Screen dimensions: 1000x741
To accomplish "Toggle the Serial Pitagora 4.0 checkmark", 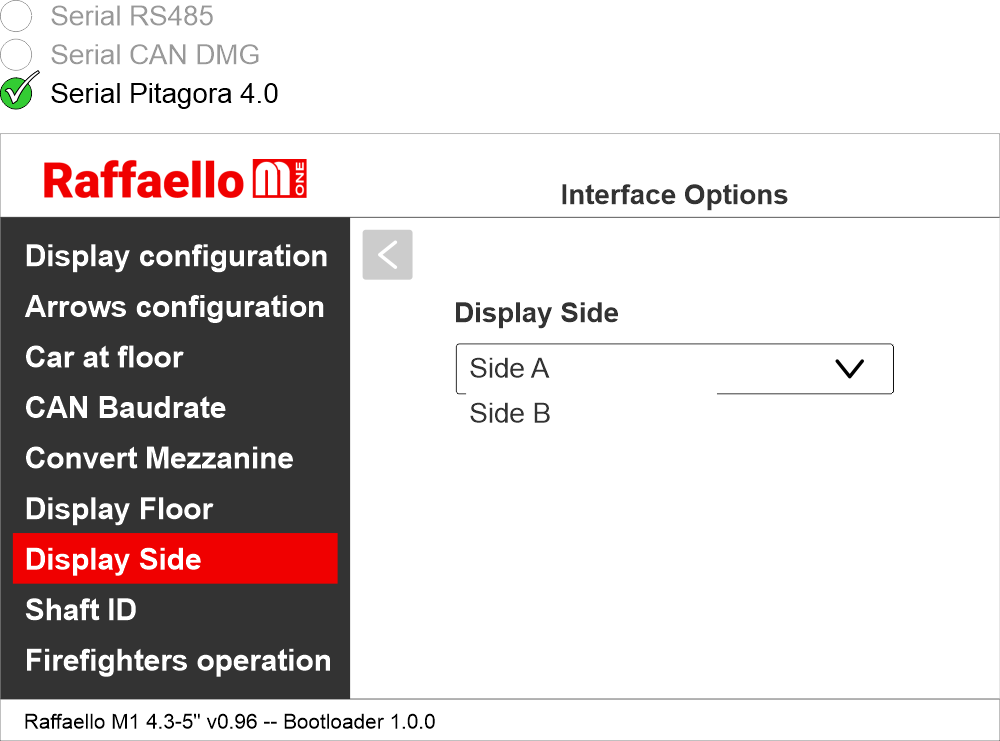I will 18,93.
